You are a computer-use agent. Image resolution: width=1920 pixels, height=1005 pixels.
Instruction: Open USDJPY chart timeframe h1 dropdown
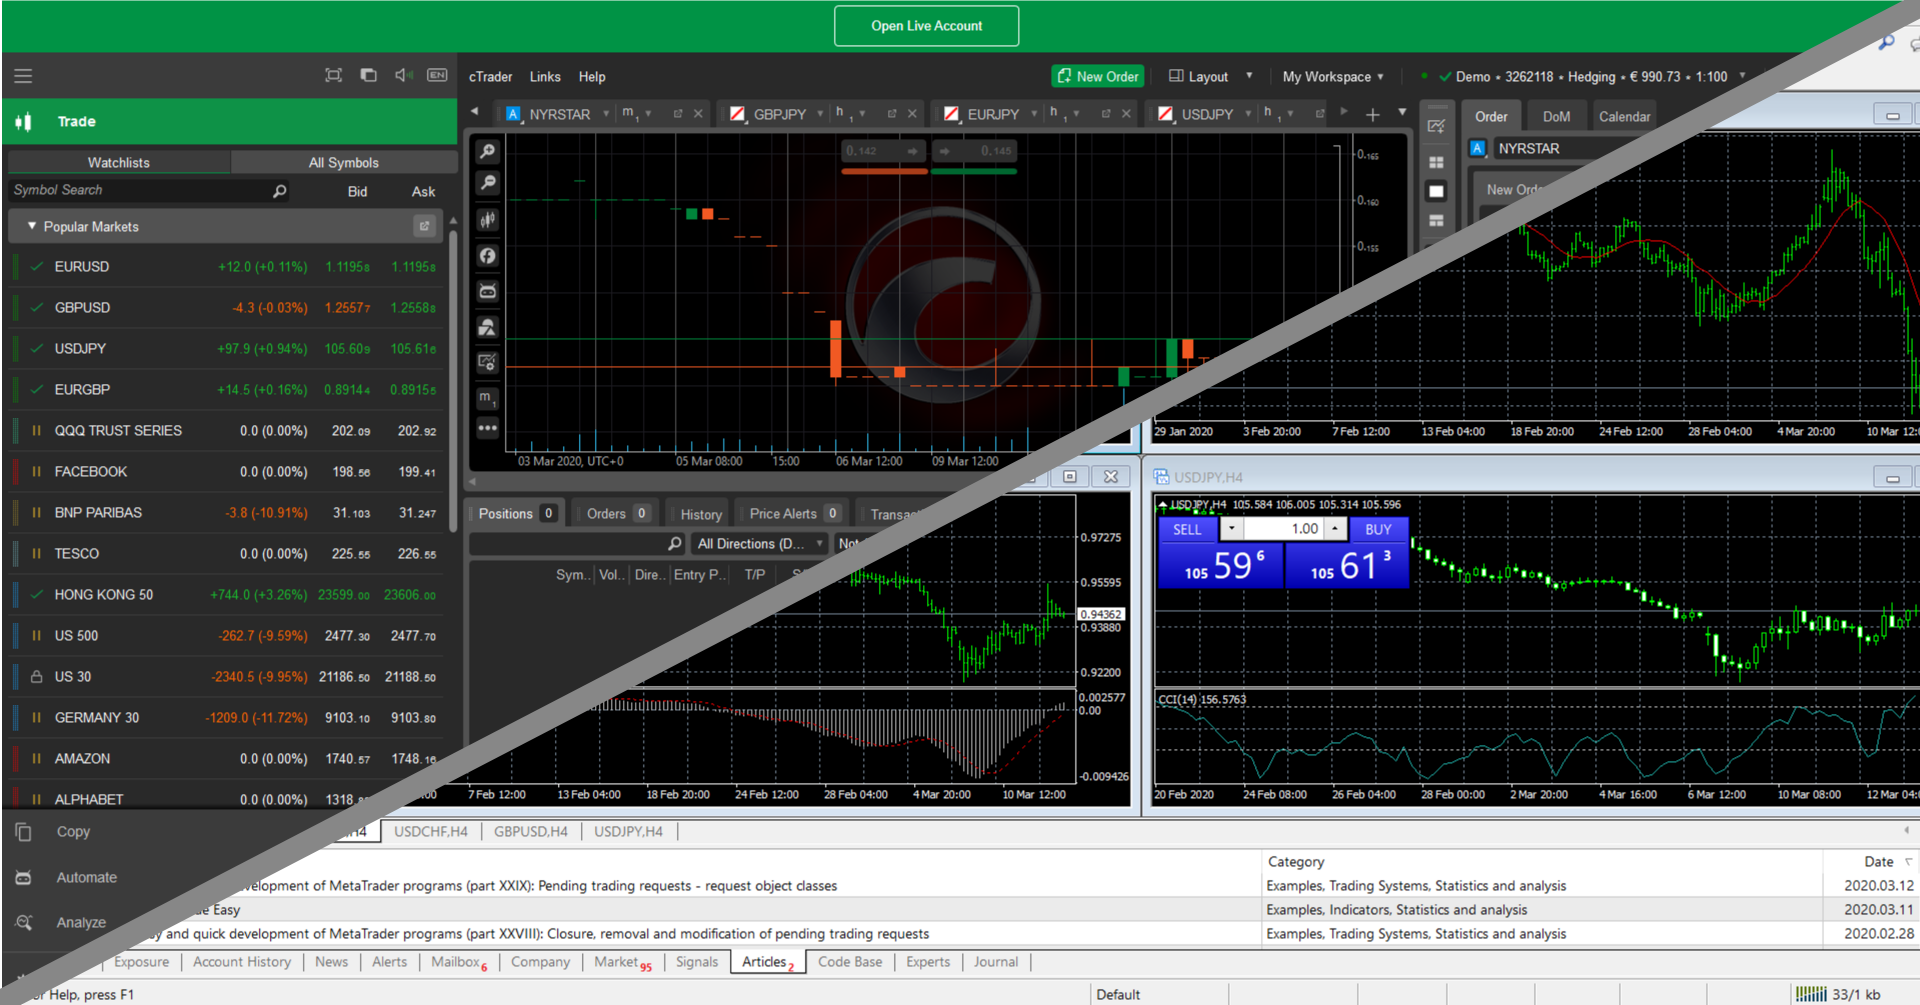click(x=1277, y=114)
